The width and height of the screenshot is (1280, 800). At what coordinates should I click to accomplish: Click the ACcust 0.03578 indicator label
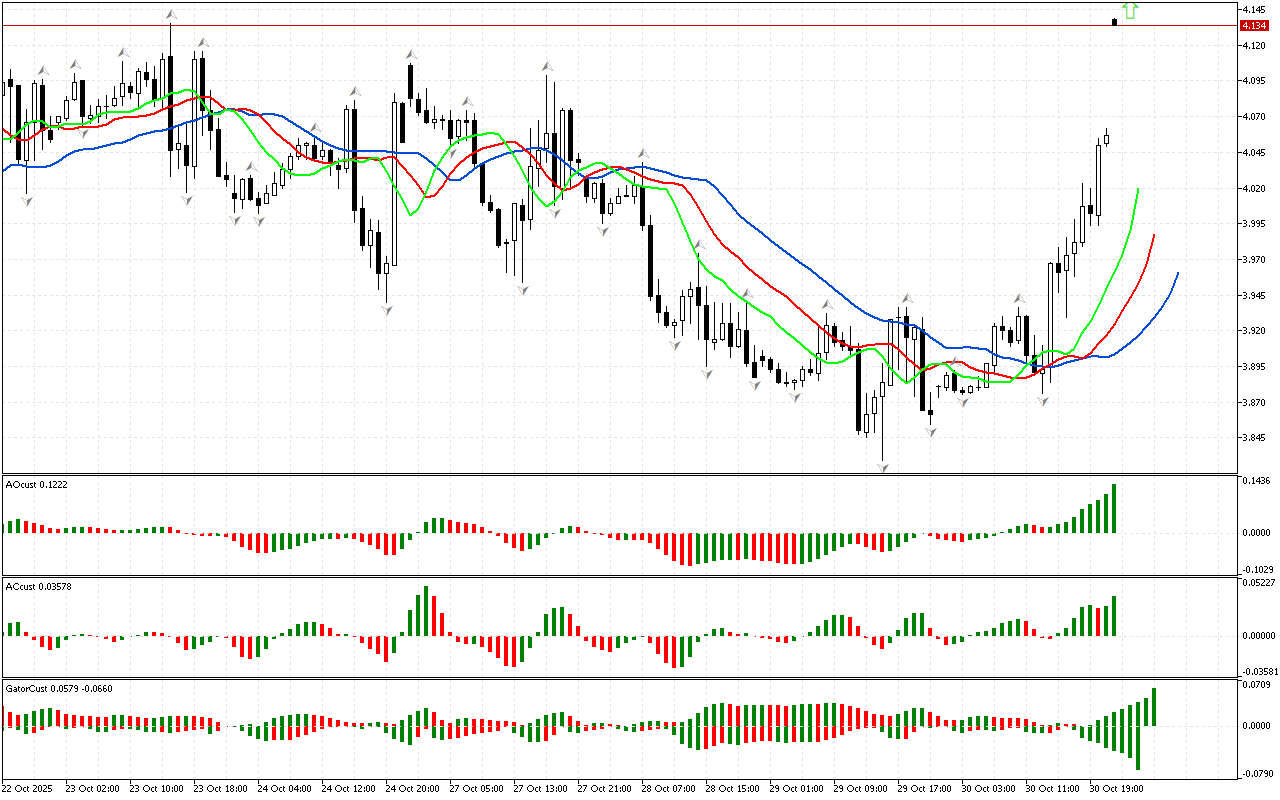click(x=36, y=586)
